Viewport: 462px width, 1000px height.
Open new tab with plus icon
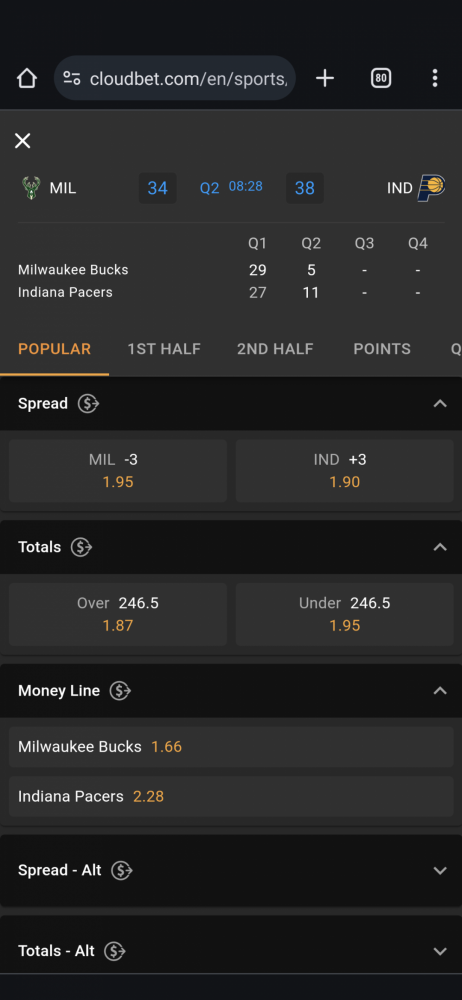tap(325, 78)
